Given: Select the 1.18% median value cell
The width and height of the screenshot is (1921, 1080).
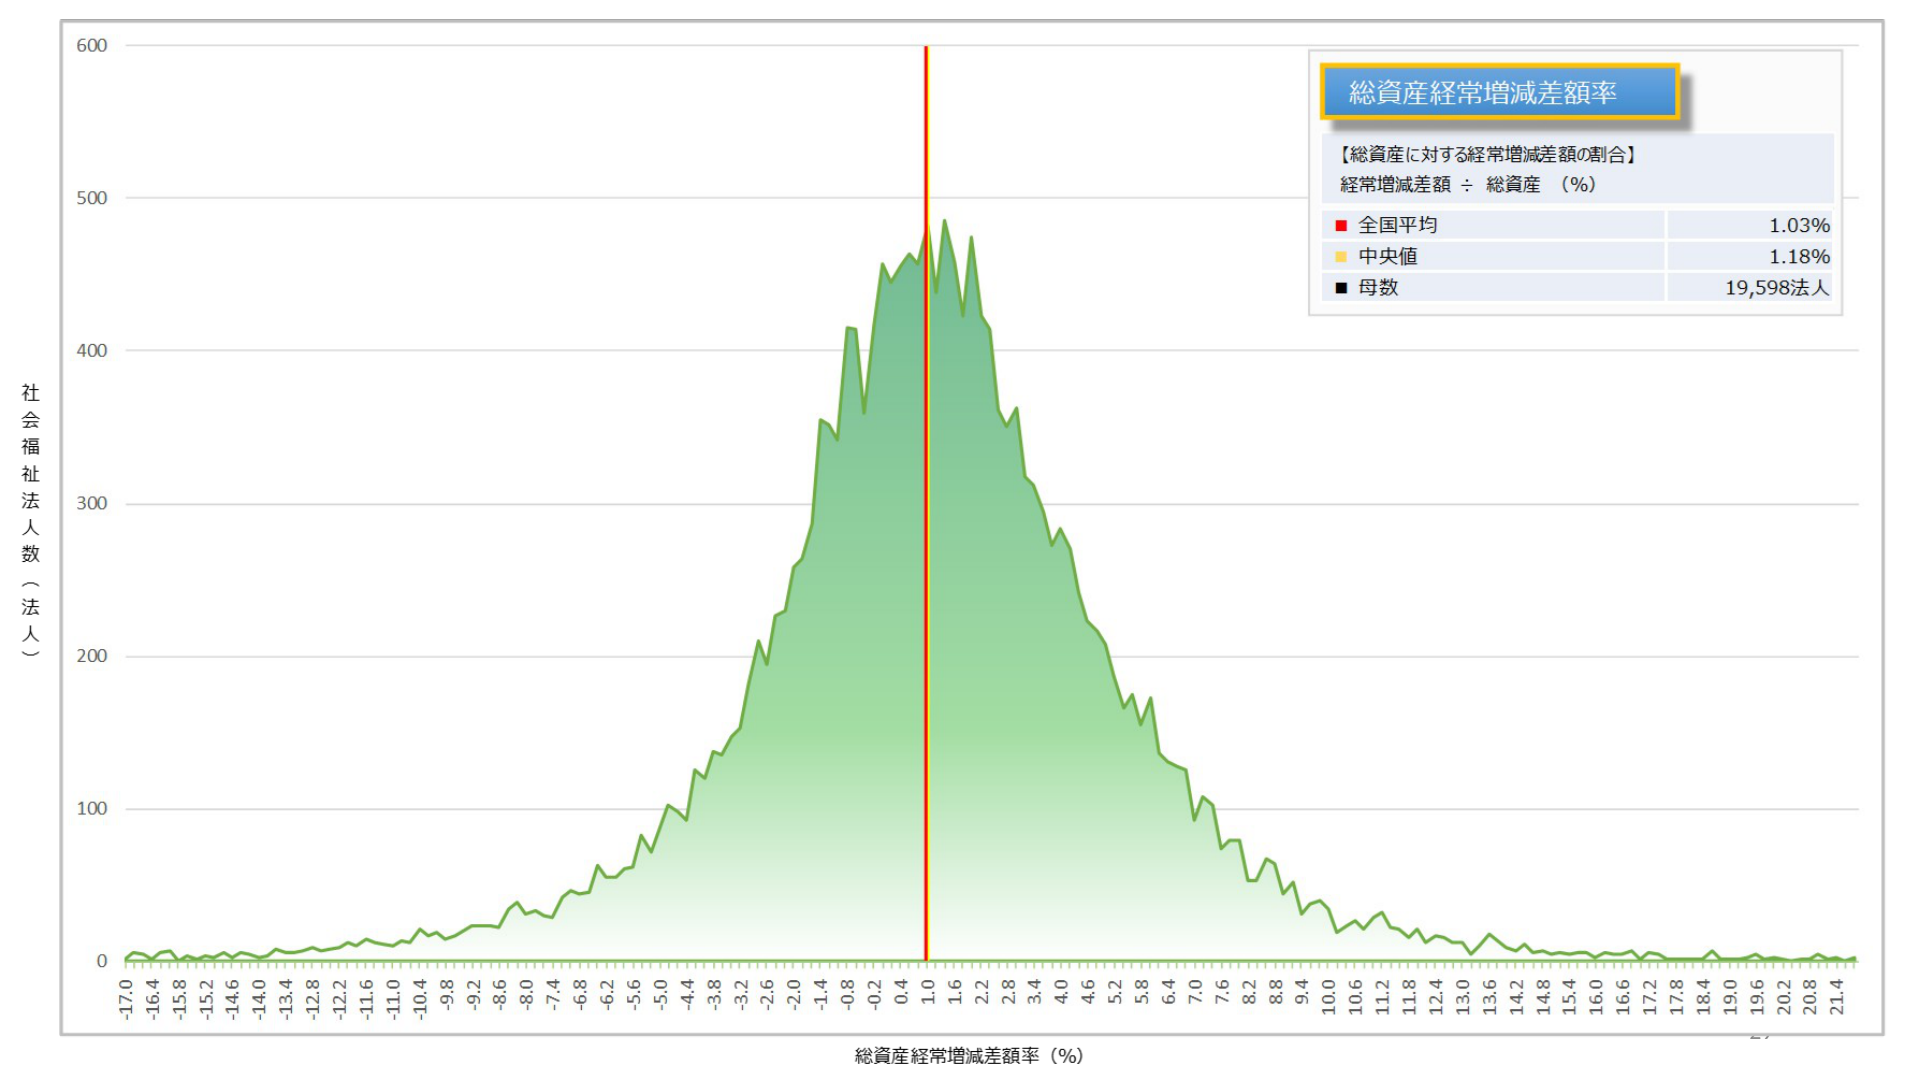Looking at the screenshot, I should pyautogui.click(x=1798, y=257).
